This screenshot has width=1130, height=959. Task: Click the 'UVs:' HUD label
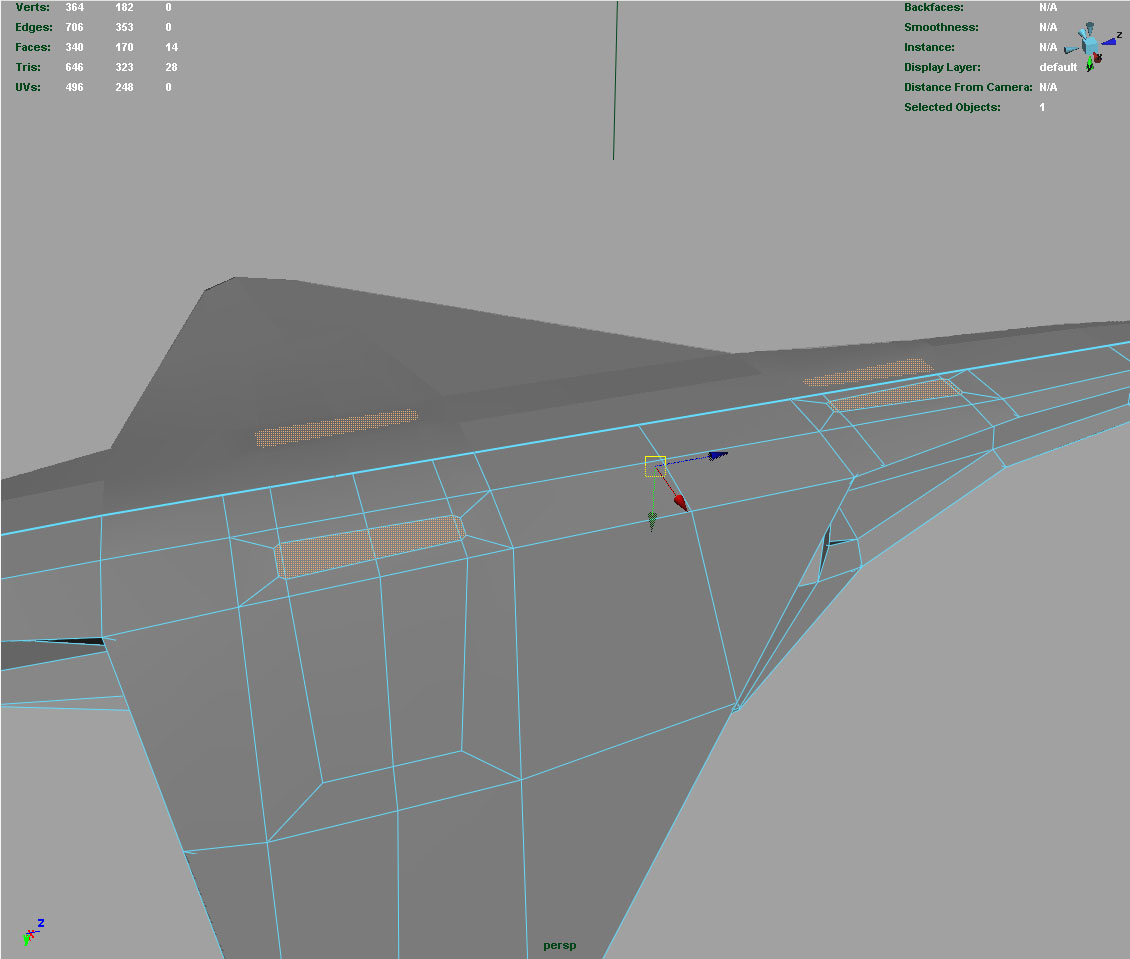(x=28, y=88)
